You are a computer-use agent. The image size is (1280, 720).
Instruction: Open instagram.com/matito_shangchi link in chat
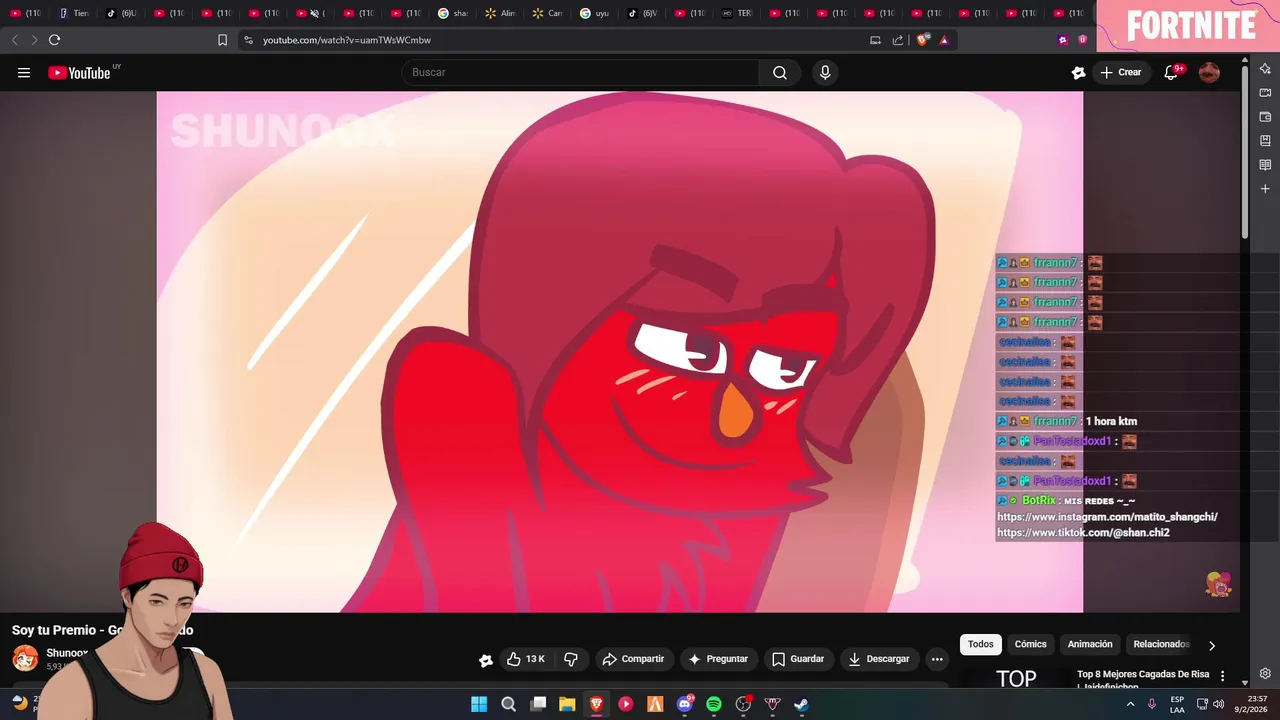pyautogui.click(x=1107, y=517)
